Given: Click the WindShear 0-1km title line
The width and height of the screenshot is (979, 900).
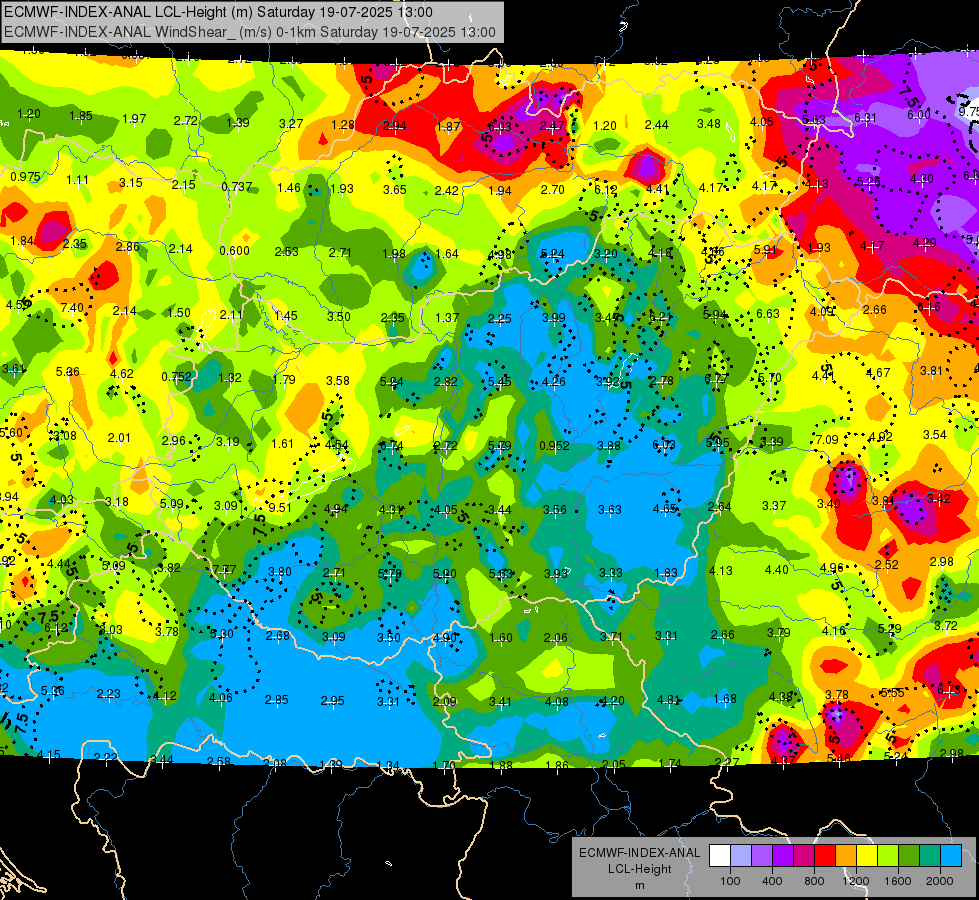Looking at the screenshot, I should point(250,32).
